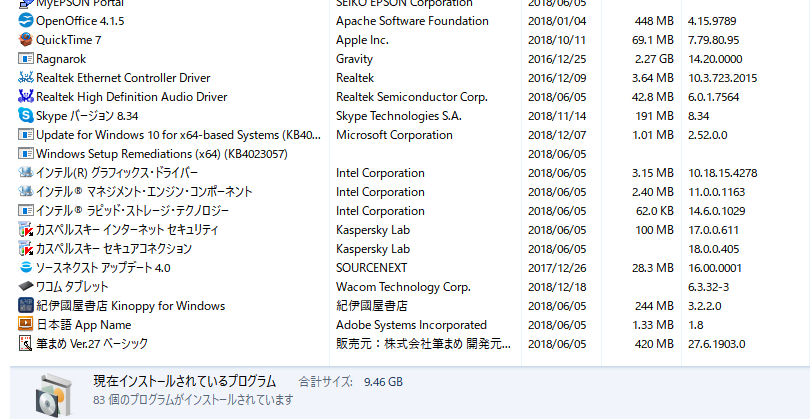Click publisher Realtek Semiconductor Corp.
Viewport: 810px width, 419px height.
(412, 97)
